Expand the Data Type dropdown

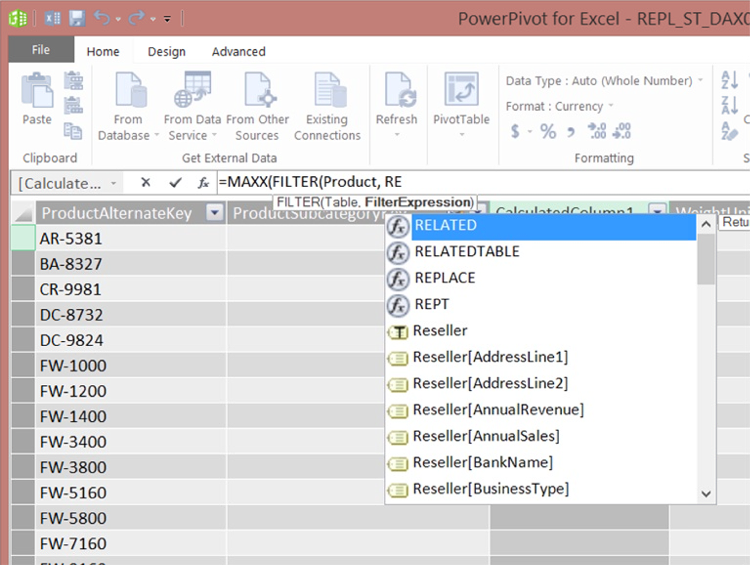[700, 81]
